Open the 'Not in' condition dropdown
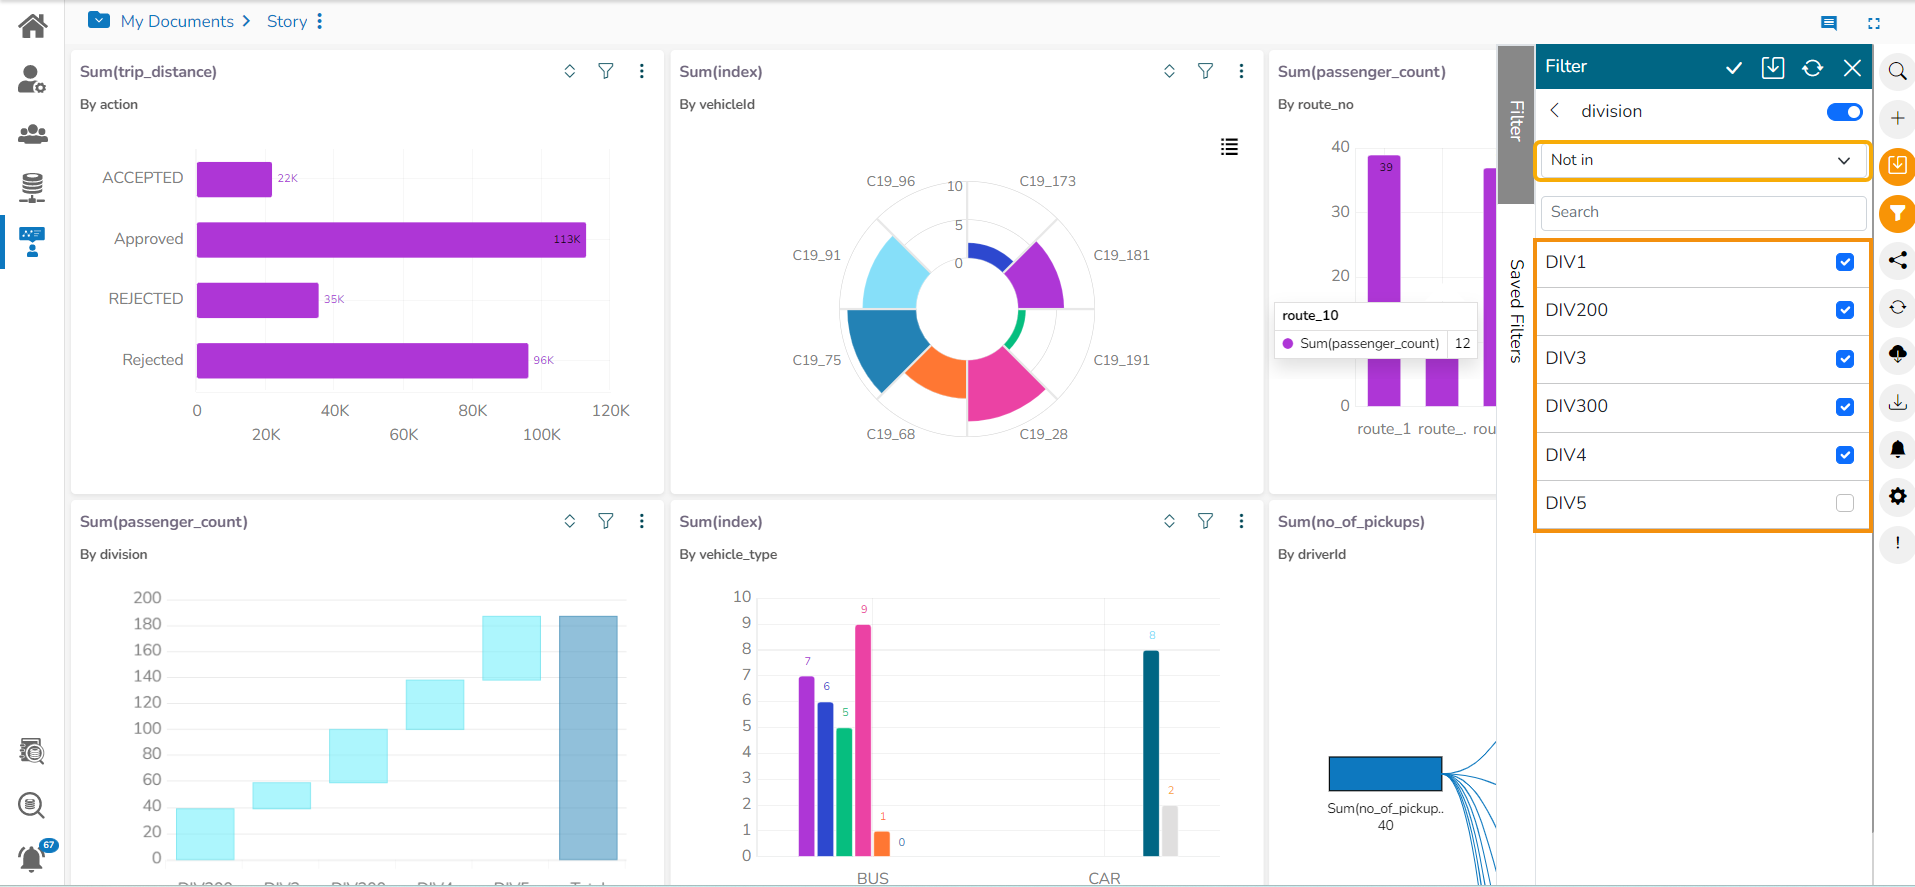This screenshot has height=887, width=1915. (x=1702, y=160)
